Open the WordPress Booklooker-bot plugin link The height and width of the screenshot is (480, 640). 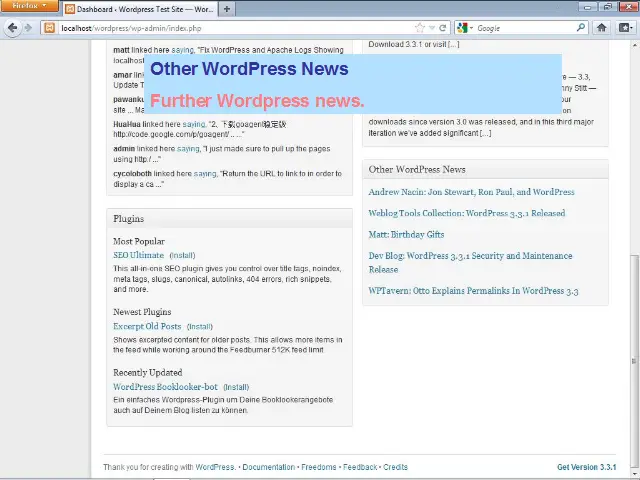pyautogui.click(x=165, y=387)
